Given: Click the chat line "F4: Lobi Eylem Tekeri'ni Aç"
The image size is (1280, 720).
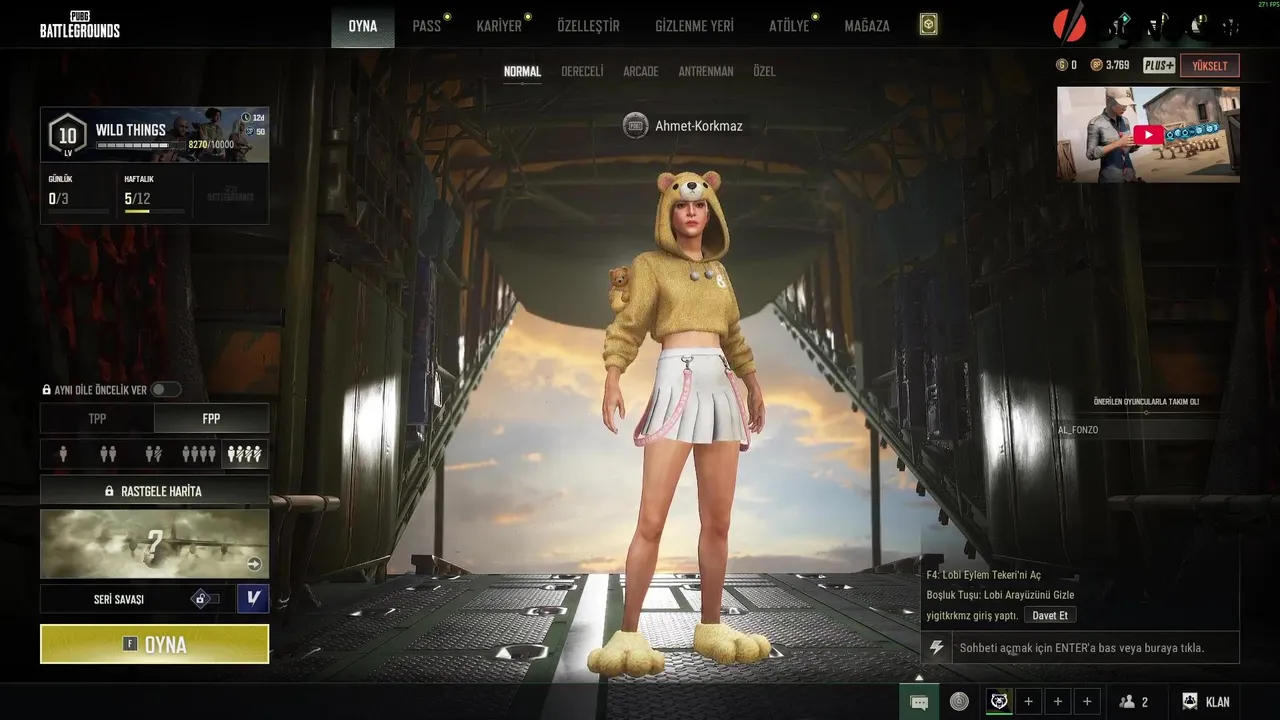Looking at the screenshot, I should point(984,575).
